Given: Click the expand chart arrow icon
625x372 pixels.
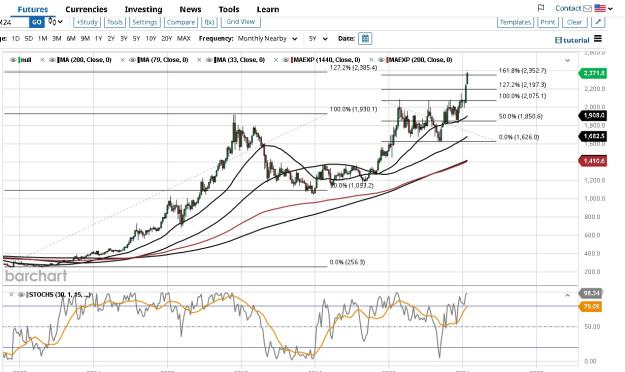Looking at the screenshot, I should tap(598, 22).
